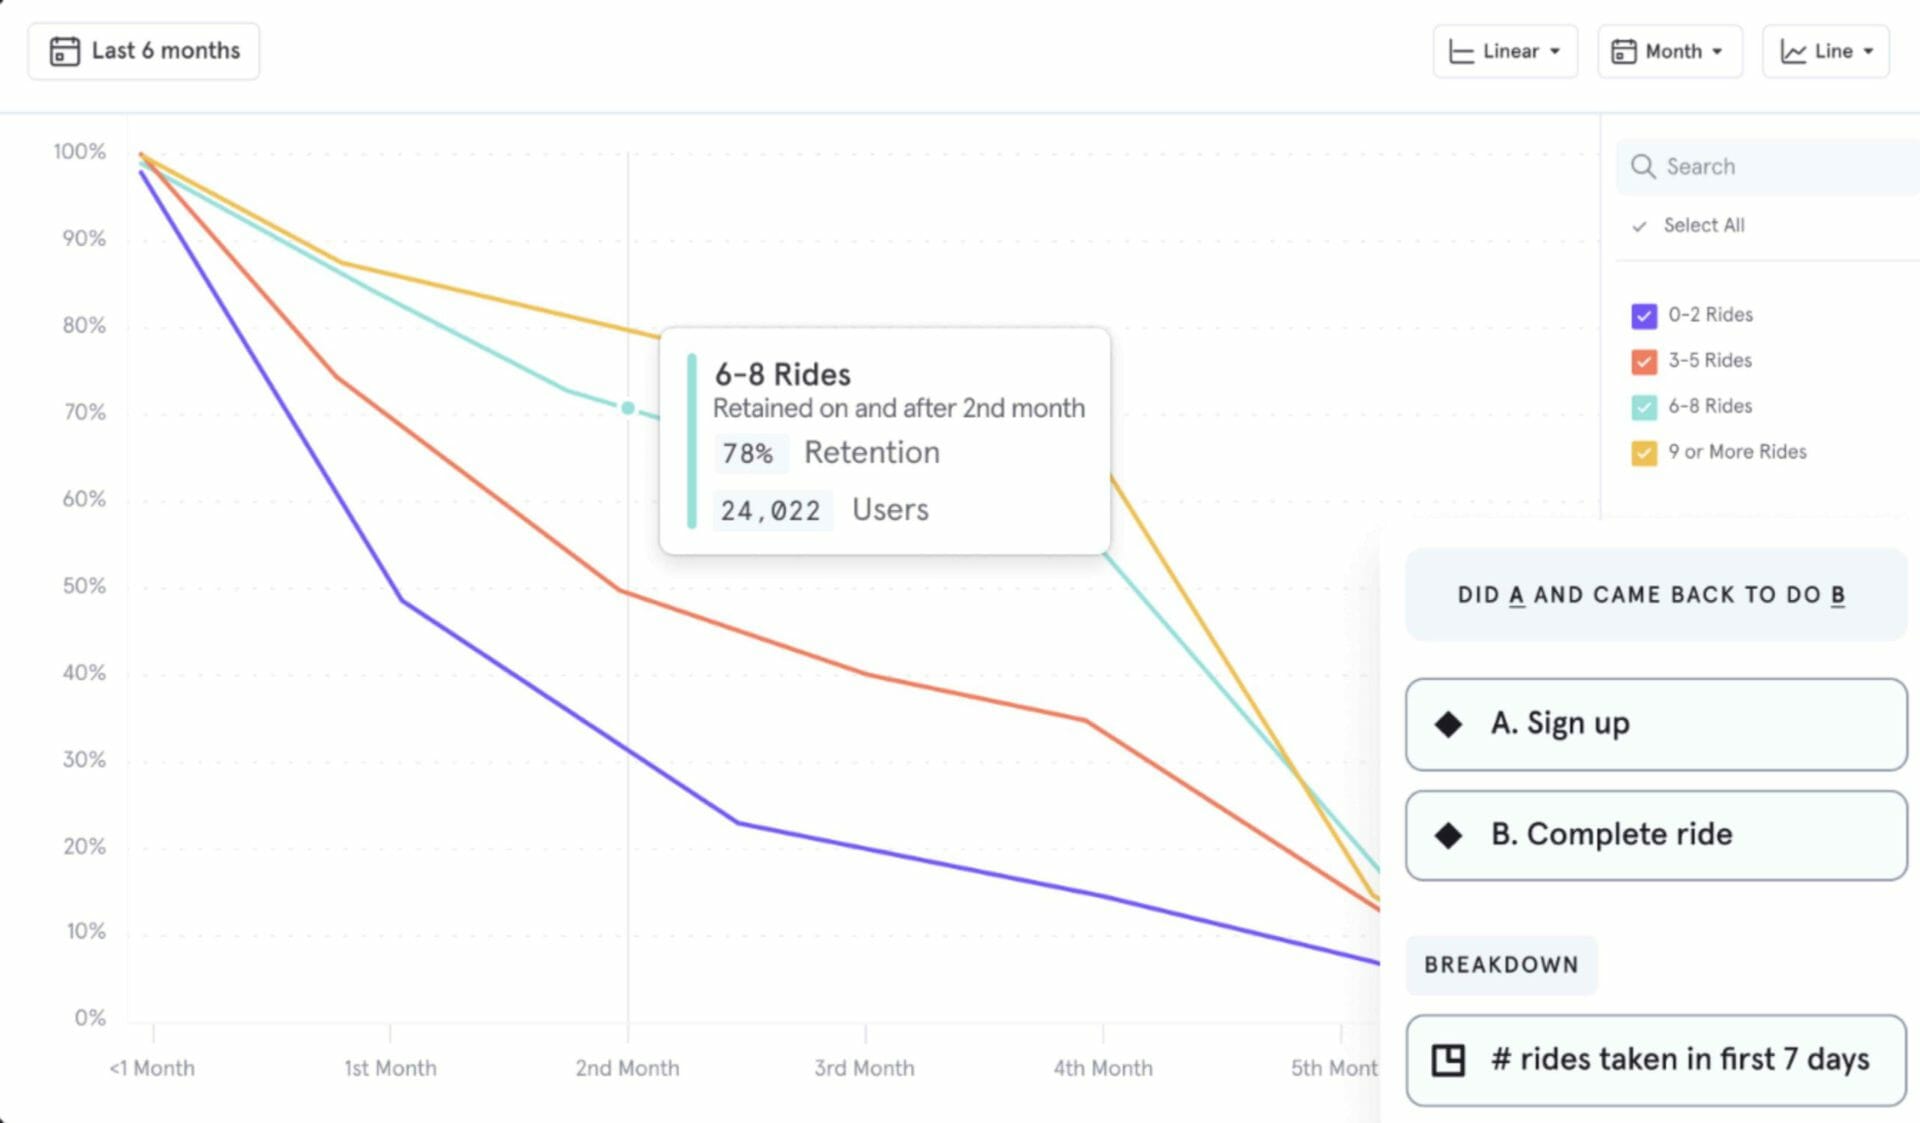Click the calendar icon beside Last 6 months
This screenshot has height=1123, width=1920.
(65, 51)
